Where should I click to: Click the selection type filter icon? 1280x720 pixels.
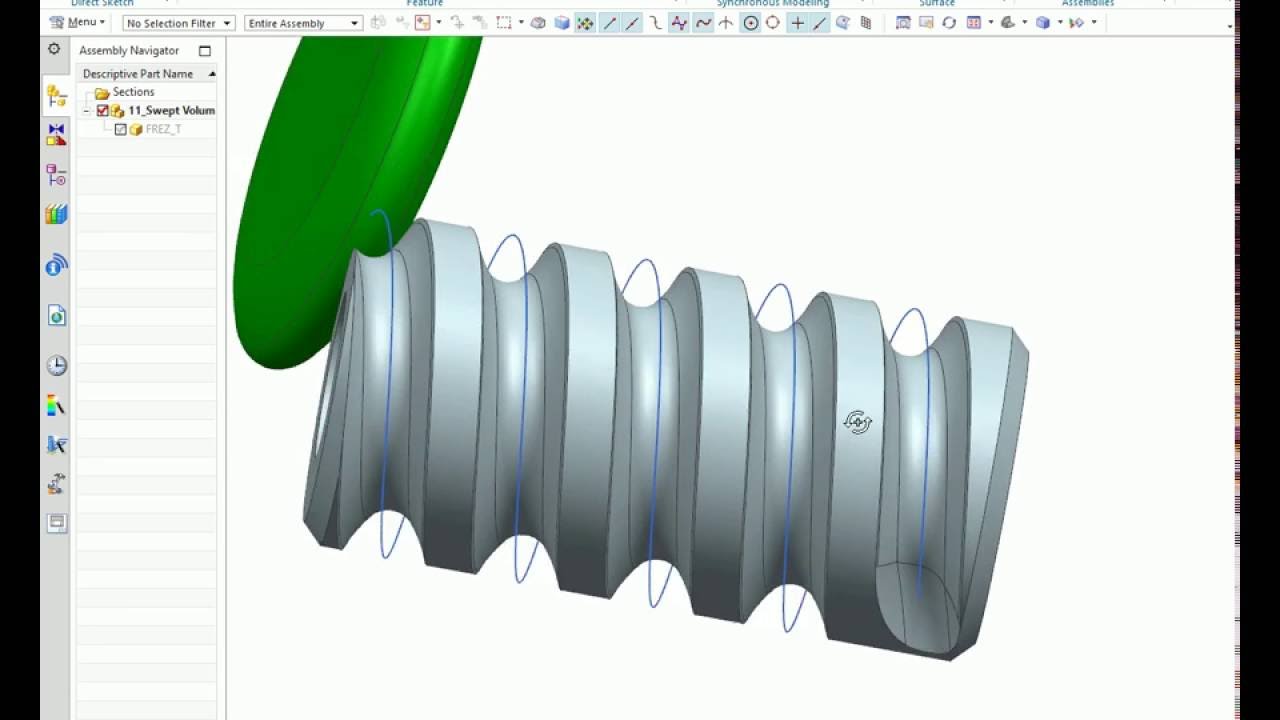[x=422, y=23]
